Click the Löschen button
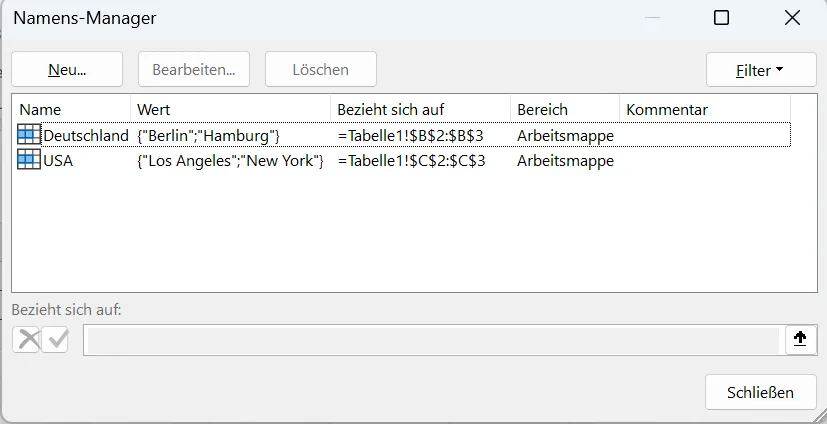The height and width of the screenshot is (424, 827). (321, 69)
